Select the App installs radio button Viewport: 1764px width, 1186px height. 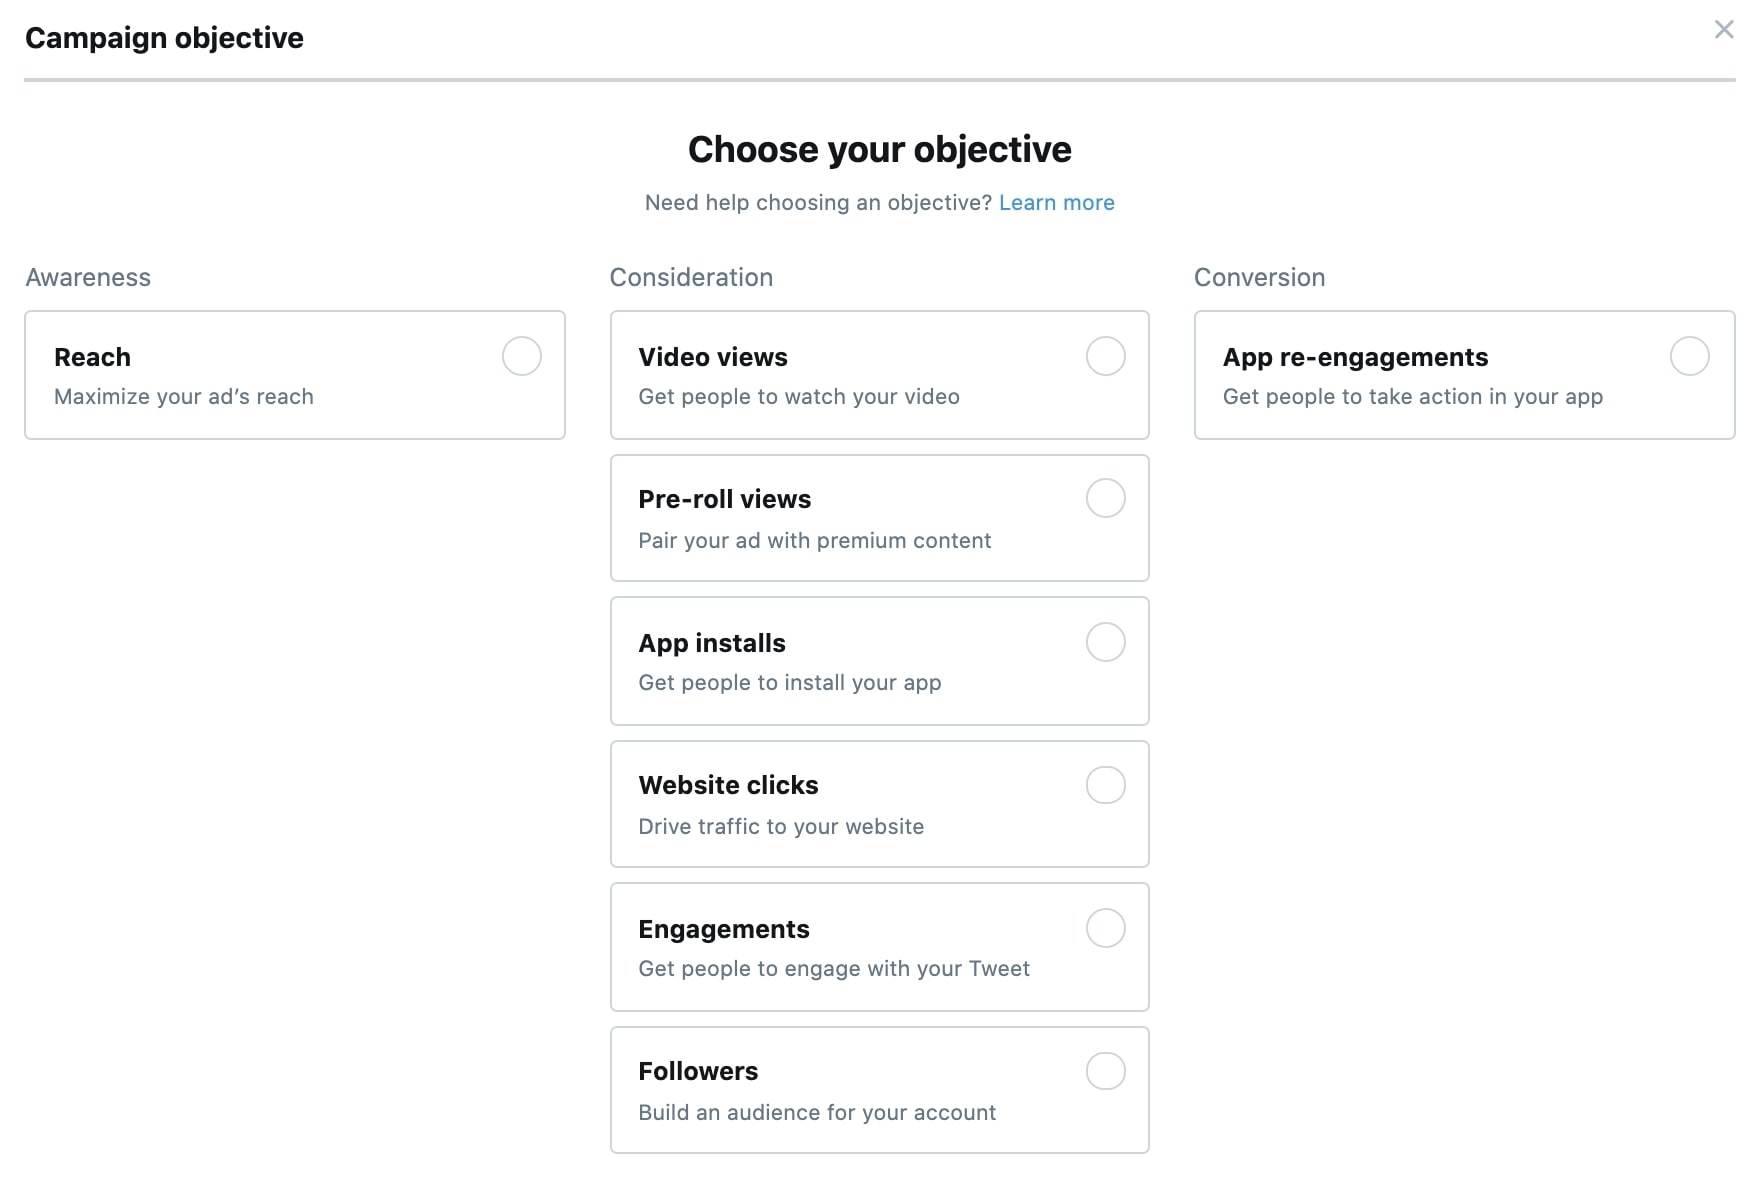1105,642
